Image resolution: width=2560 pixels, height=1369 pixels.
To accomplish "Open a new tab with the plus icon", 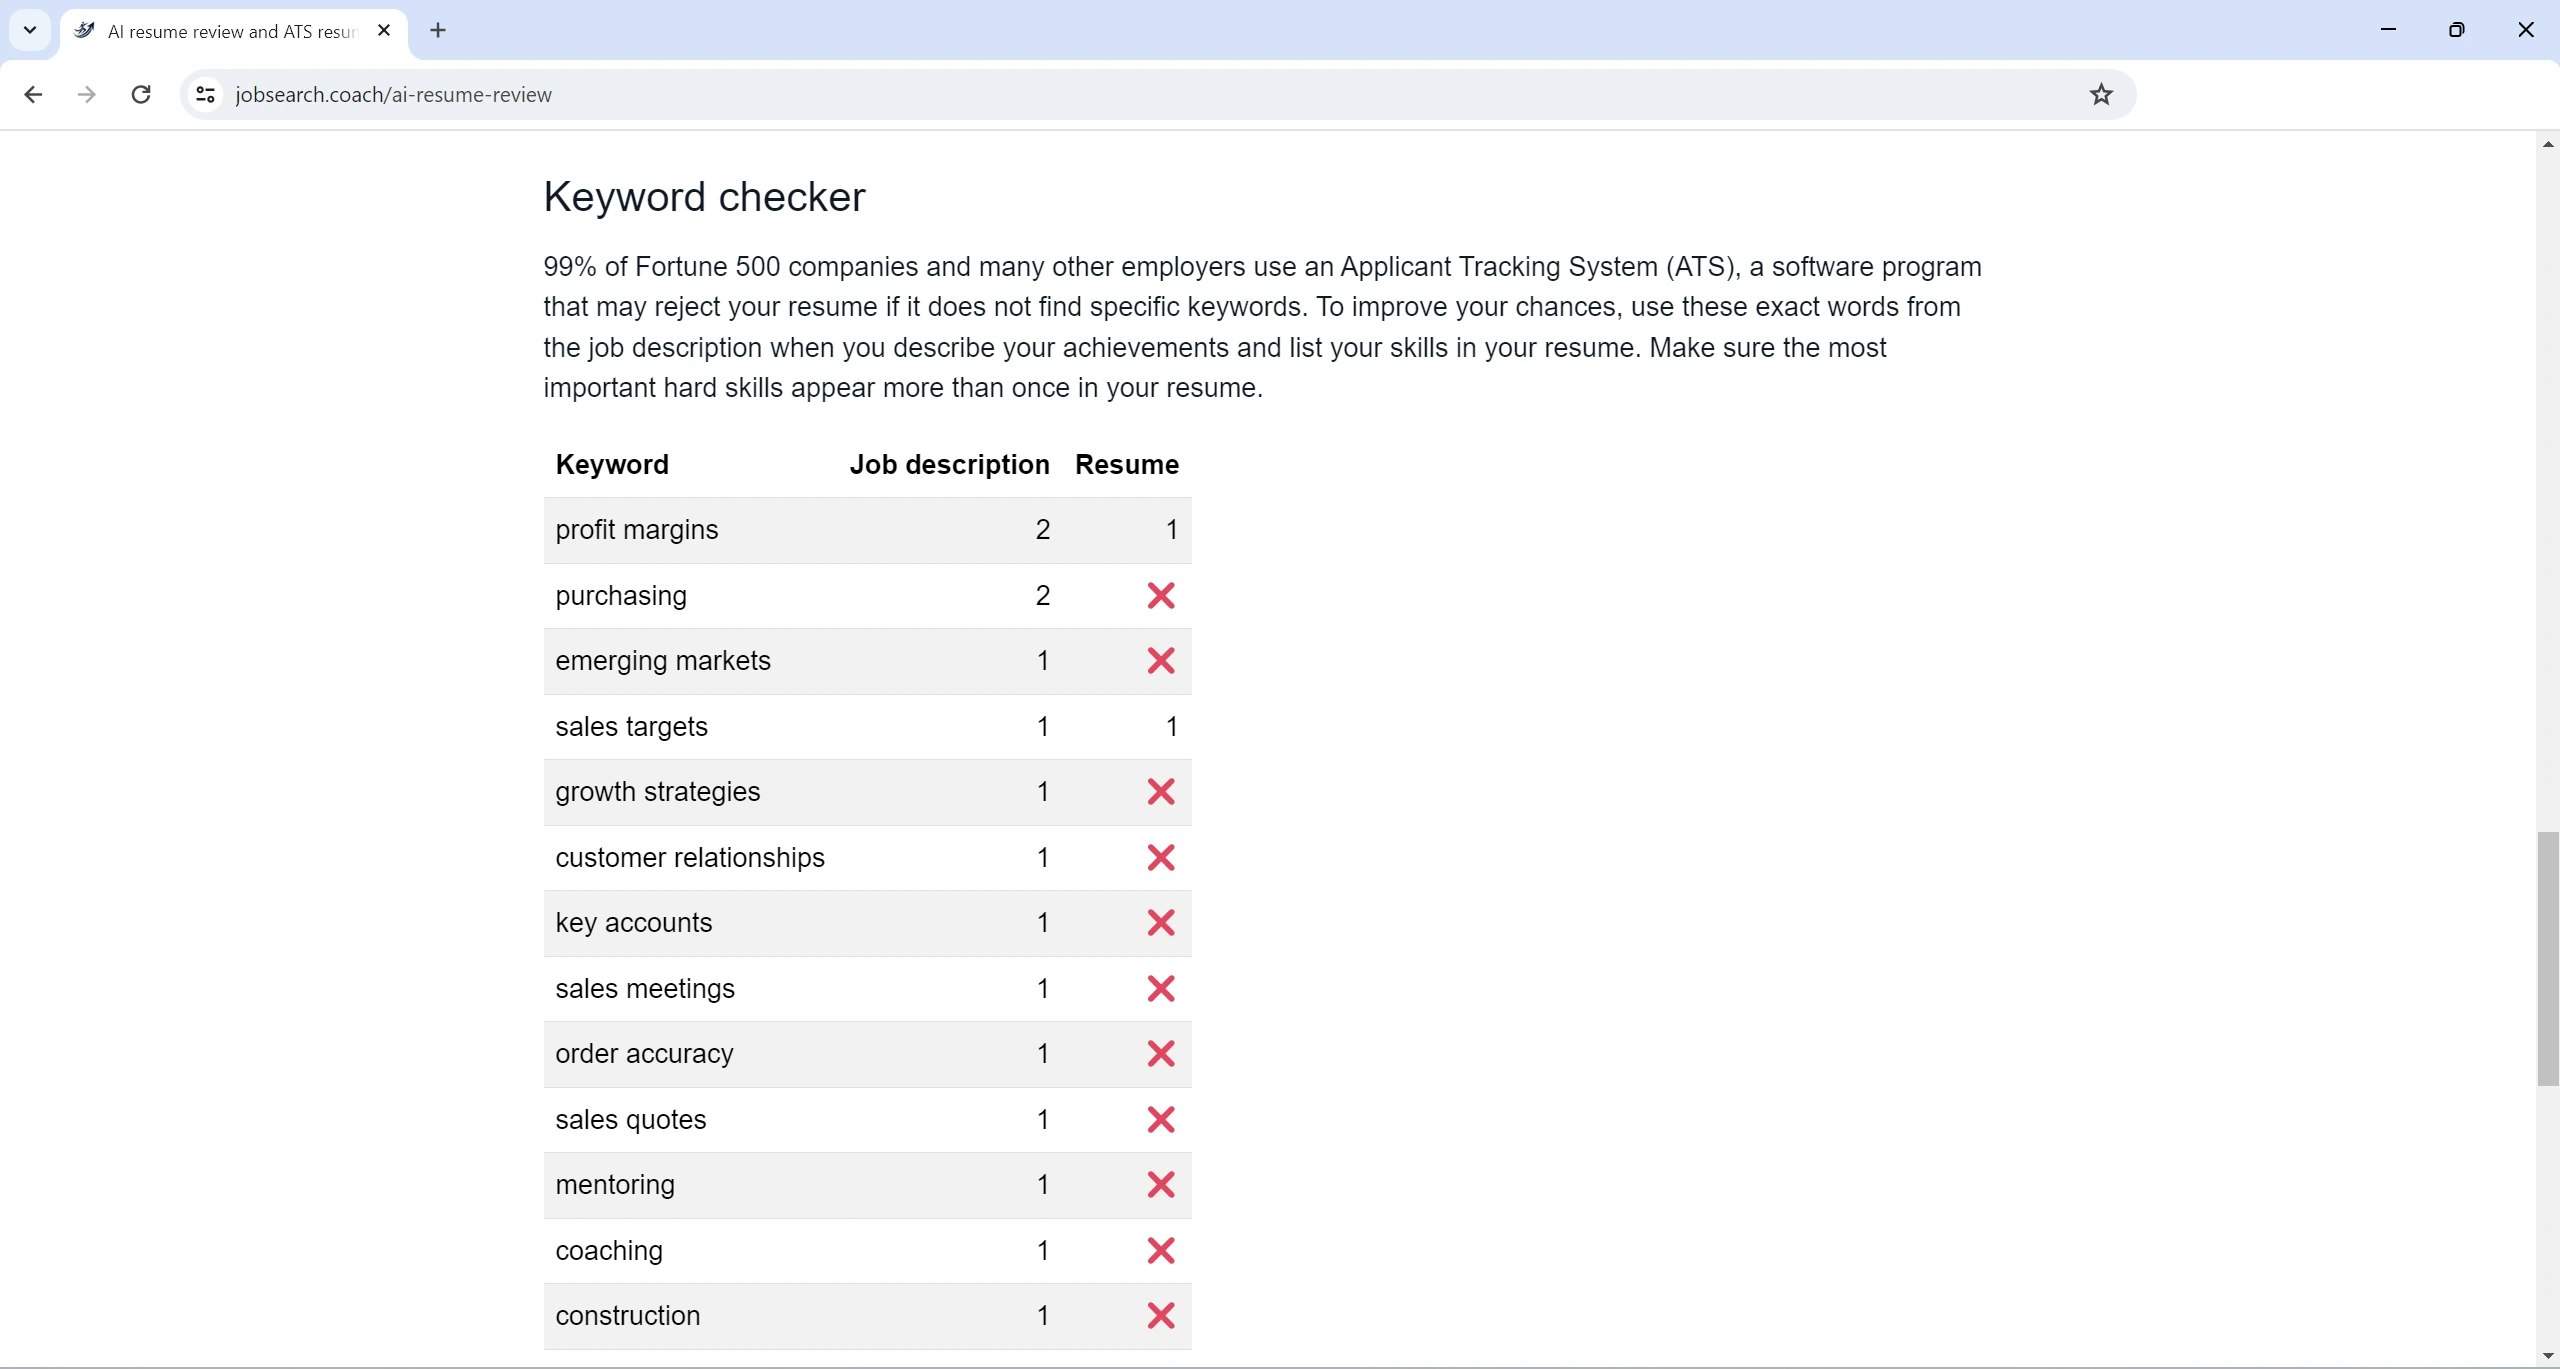I will pyautogui.click(x=438, y=30).
